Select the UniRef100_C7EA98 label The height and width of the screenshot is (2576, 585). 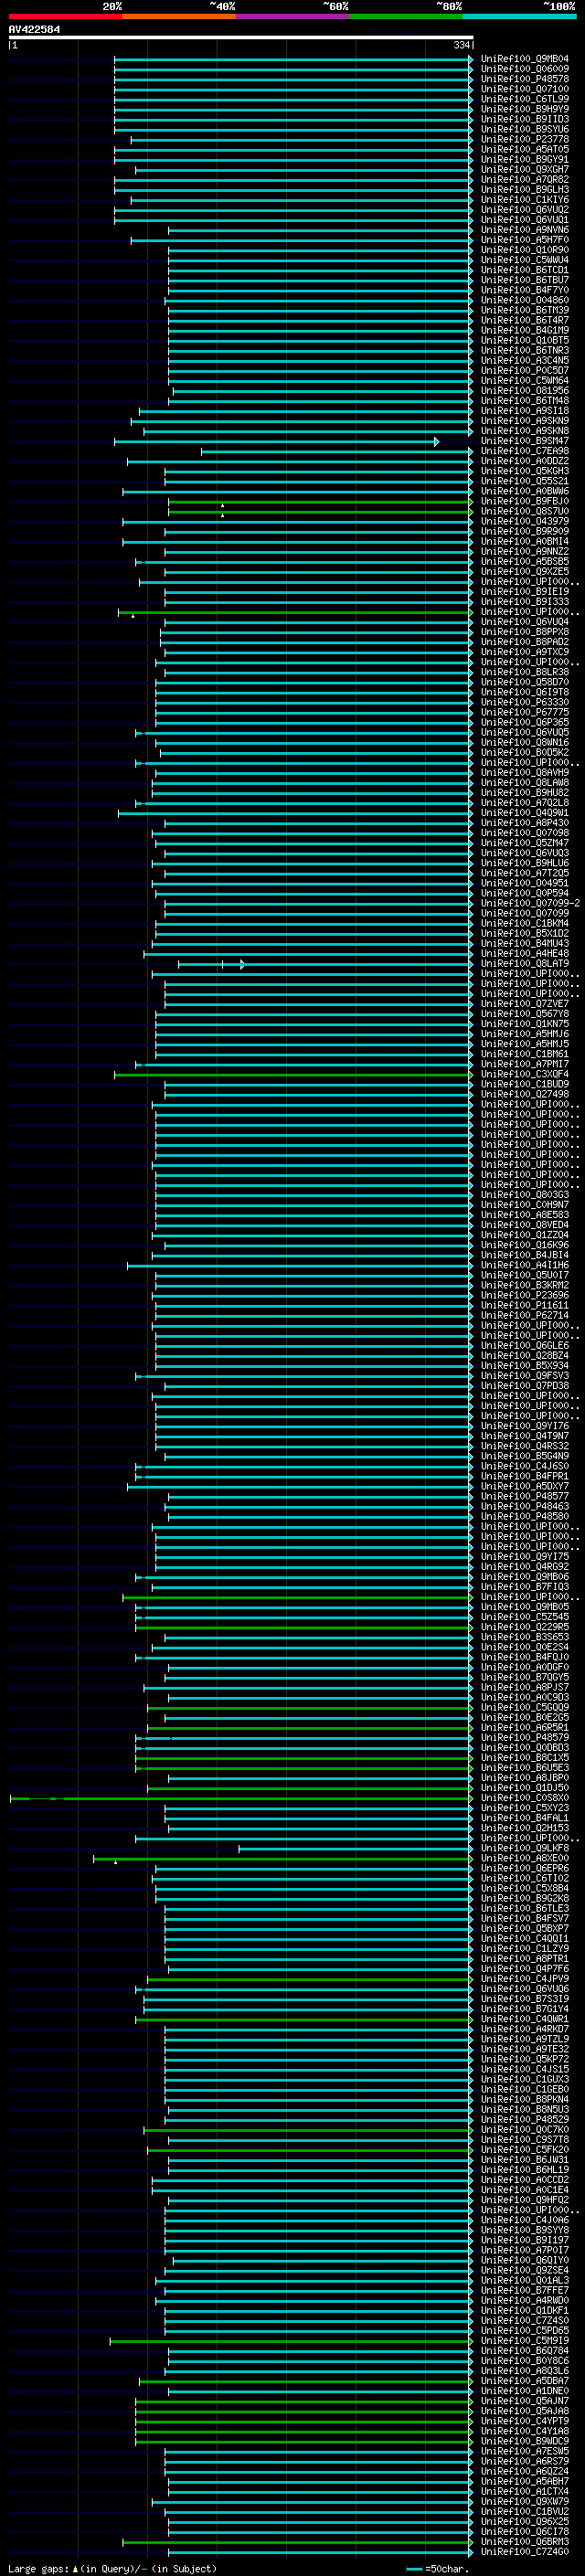tap(525, 451)
